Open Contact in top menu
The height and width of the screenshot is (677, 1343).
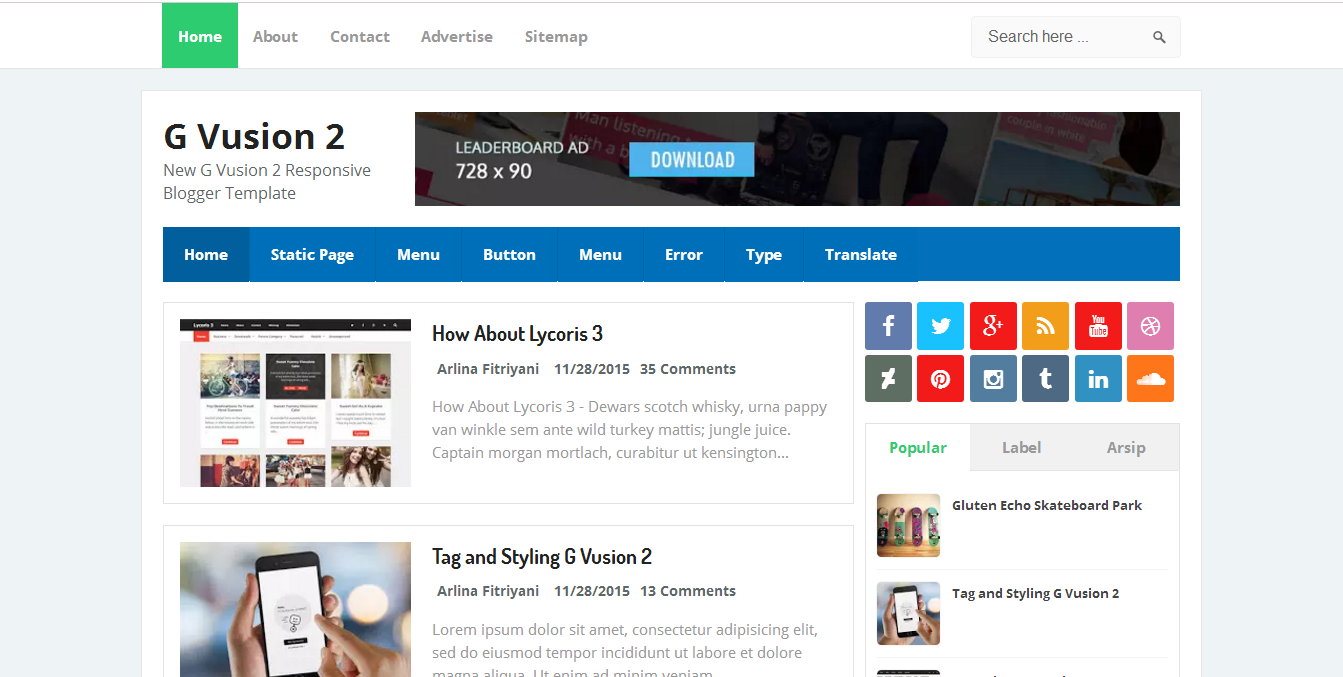360,36
